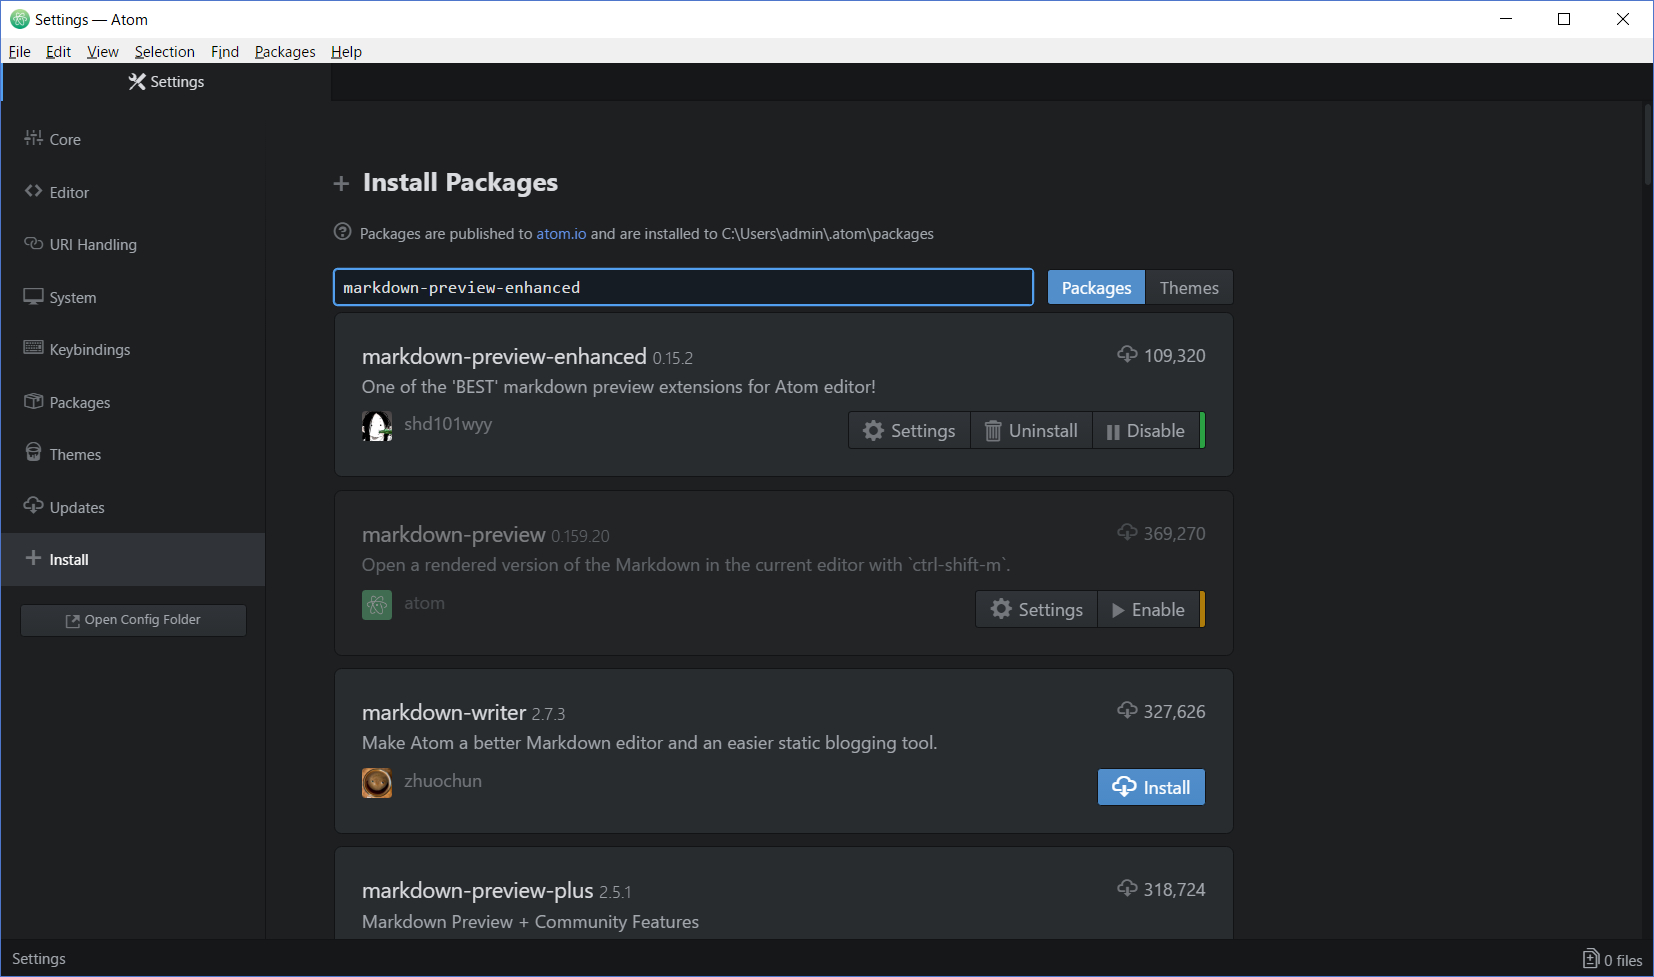This screenshot has height=977, width=1654.
Task: Enable the markdown-preview package
Action: (1148, 609)
